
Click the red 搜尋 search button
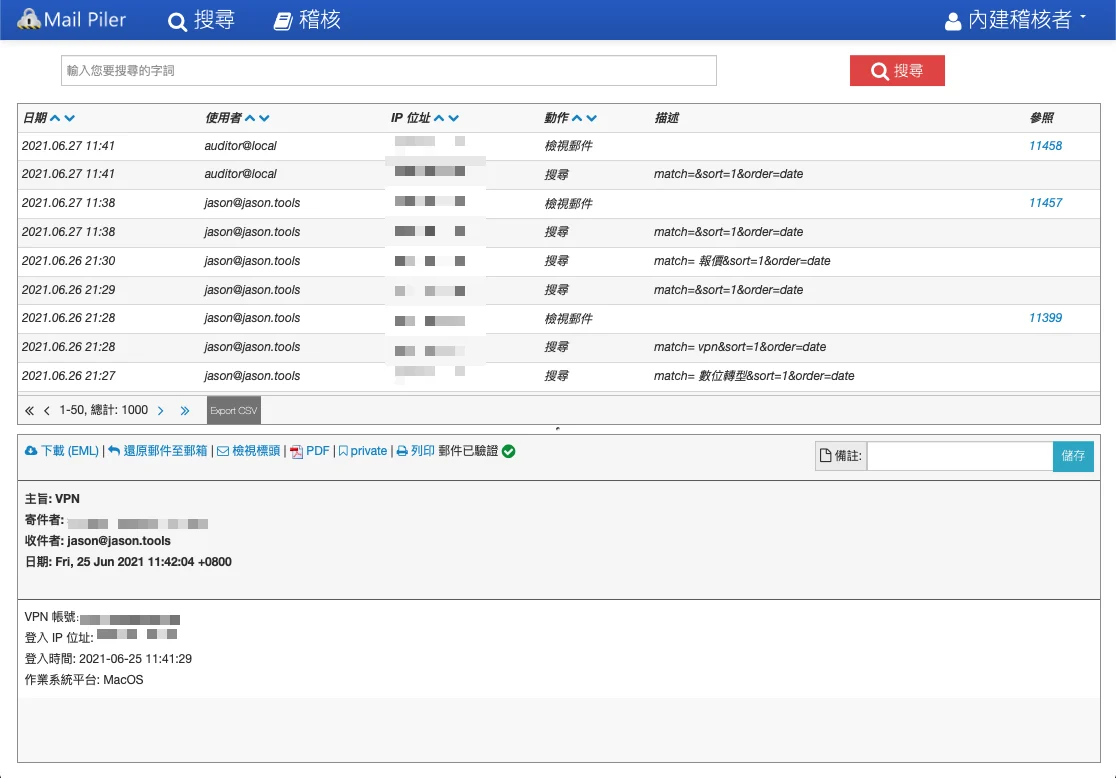(897, 70)
